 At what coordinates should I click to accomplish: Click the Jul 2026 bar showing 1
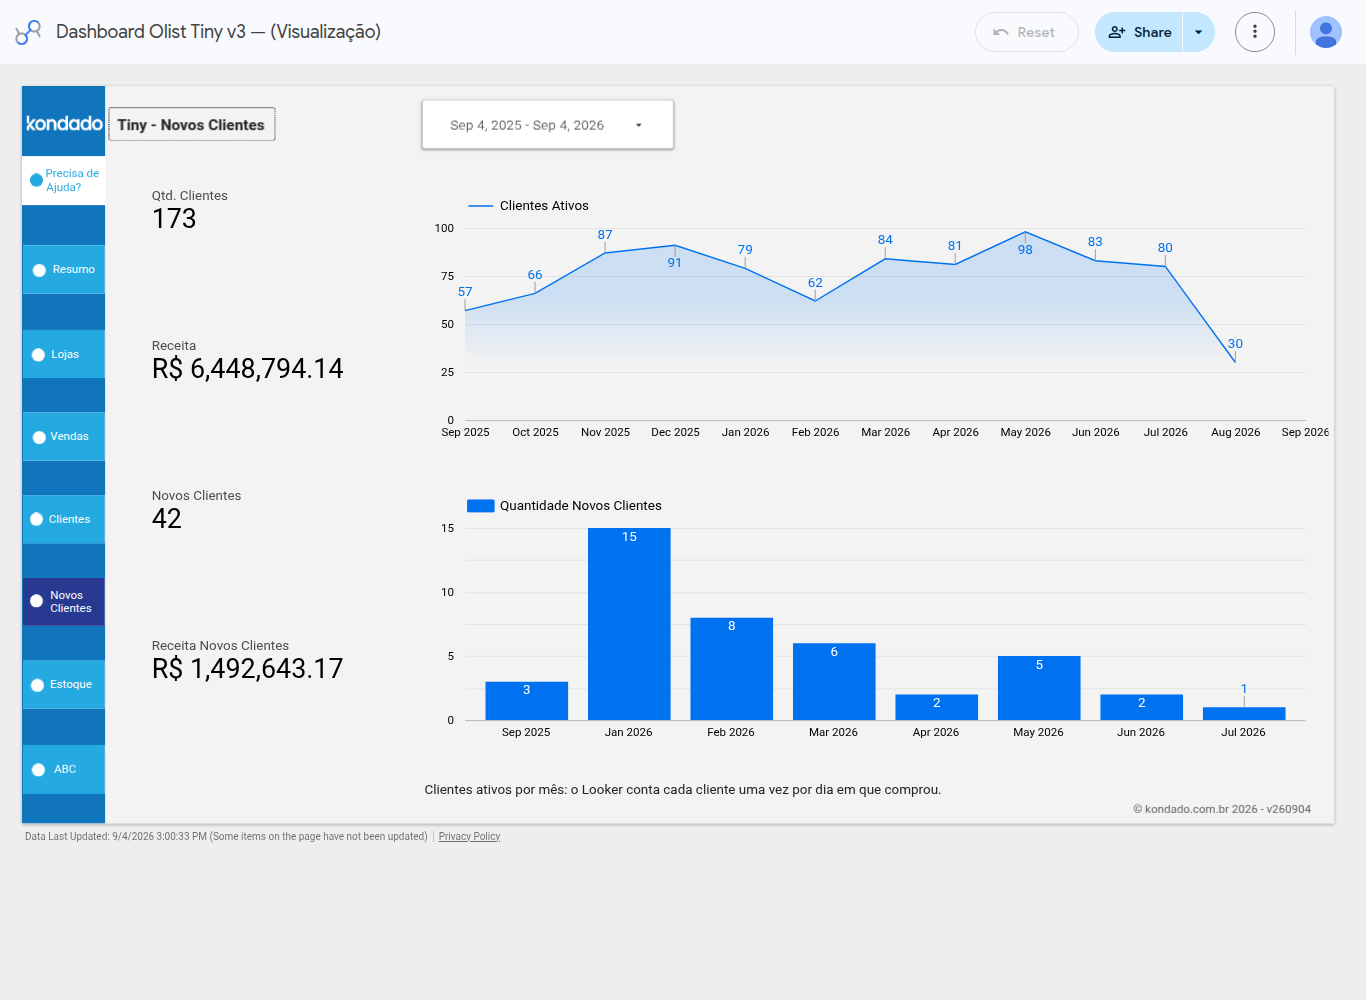click(1244, 714)
